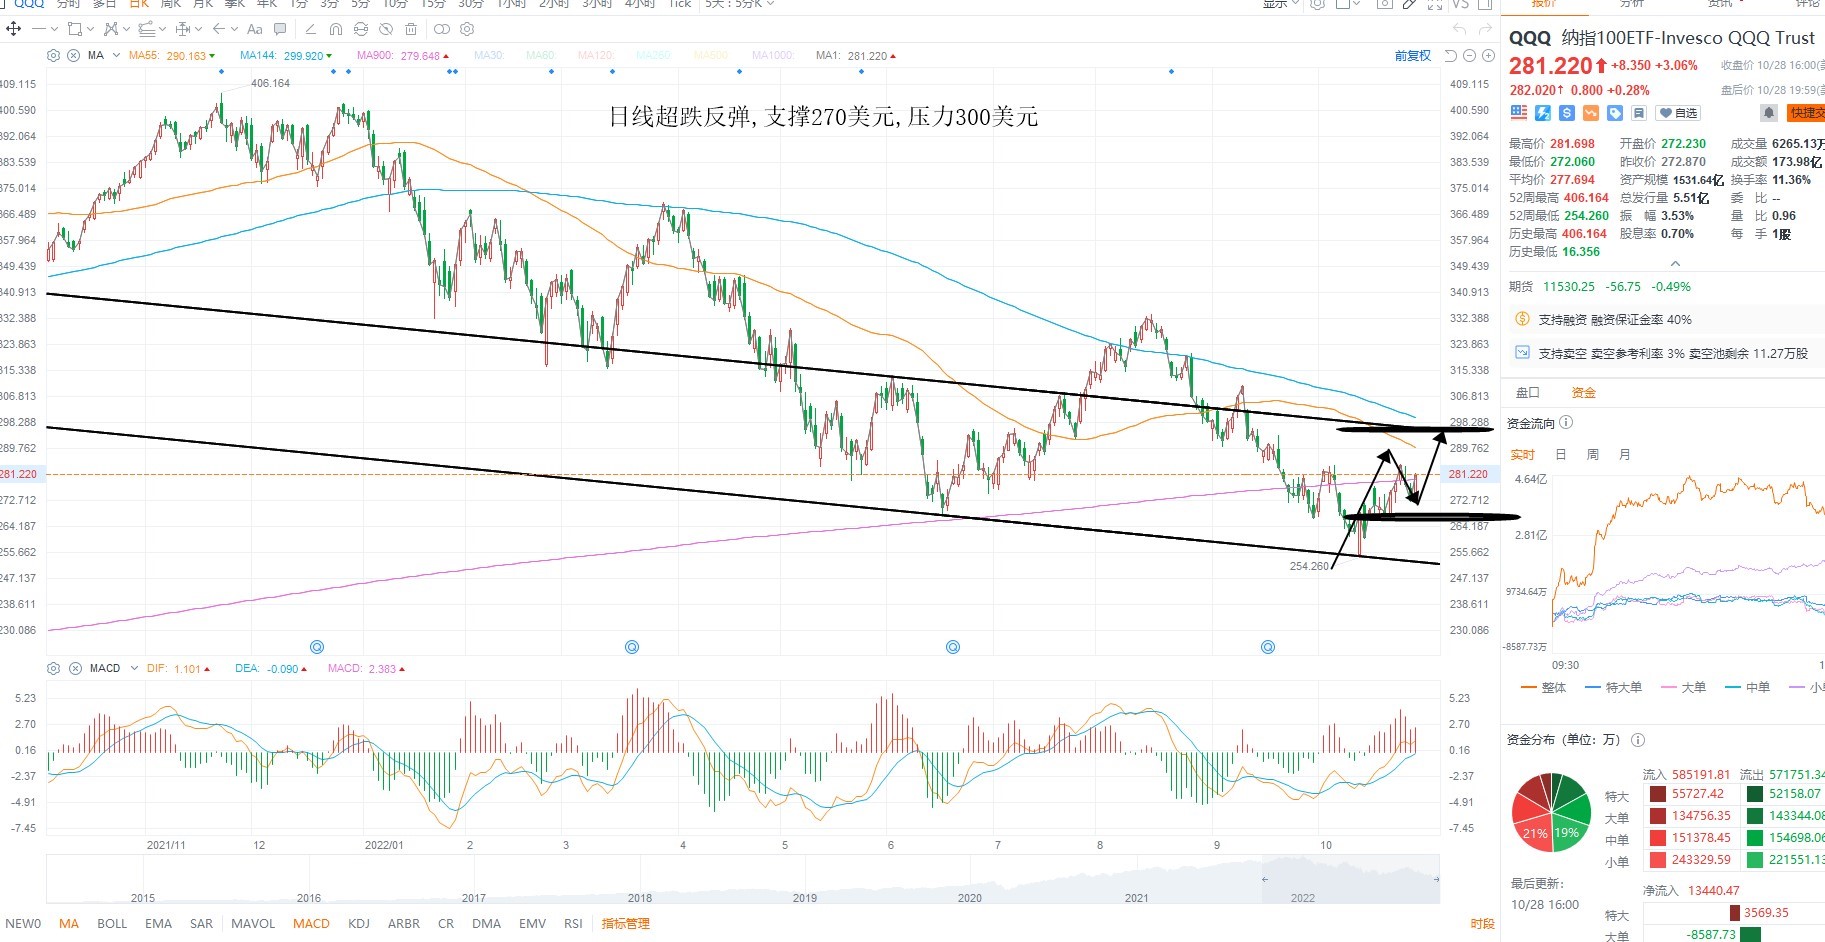Click the current price label 281.220 on axis
Screen dimensions: 1825x942
(1468, 474)
